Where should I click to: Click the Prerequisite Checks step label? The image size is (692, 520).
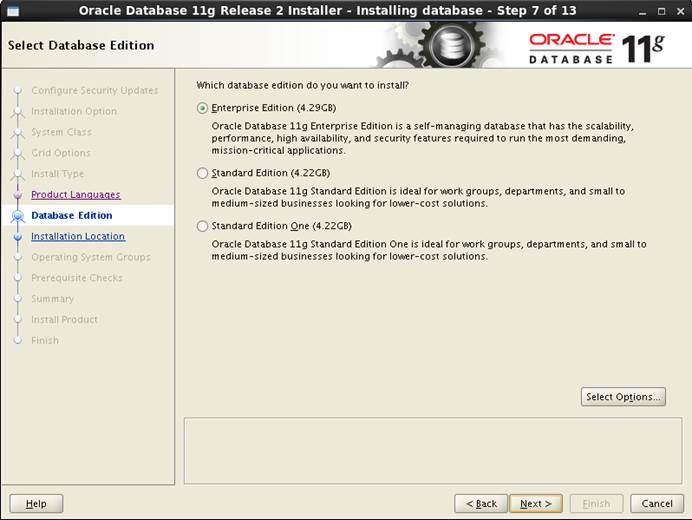[x=77, y=278]
